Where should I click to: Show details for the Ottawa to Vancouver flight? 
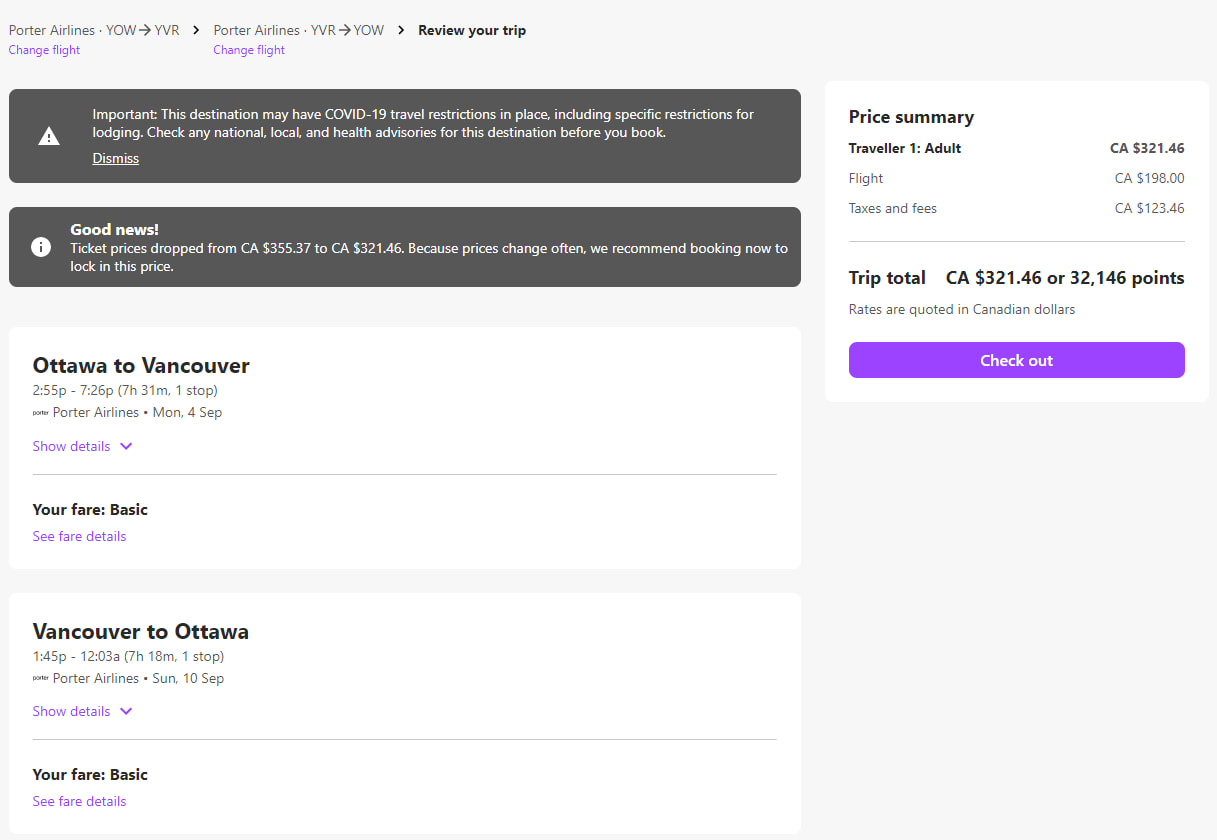pyautogui.click(x=72, y=447)
